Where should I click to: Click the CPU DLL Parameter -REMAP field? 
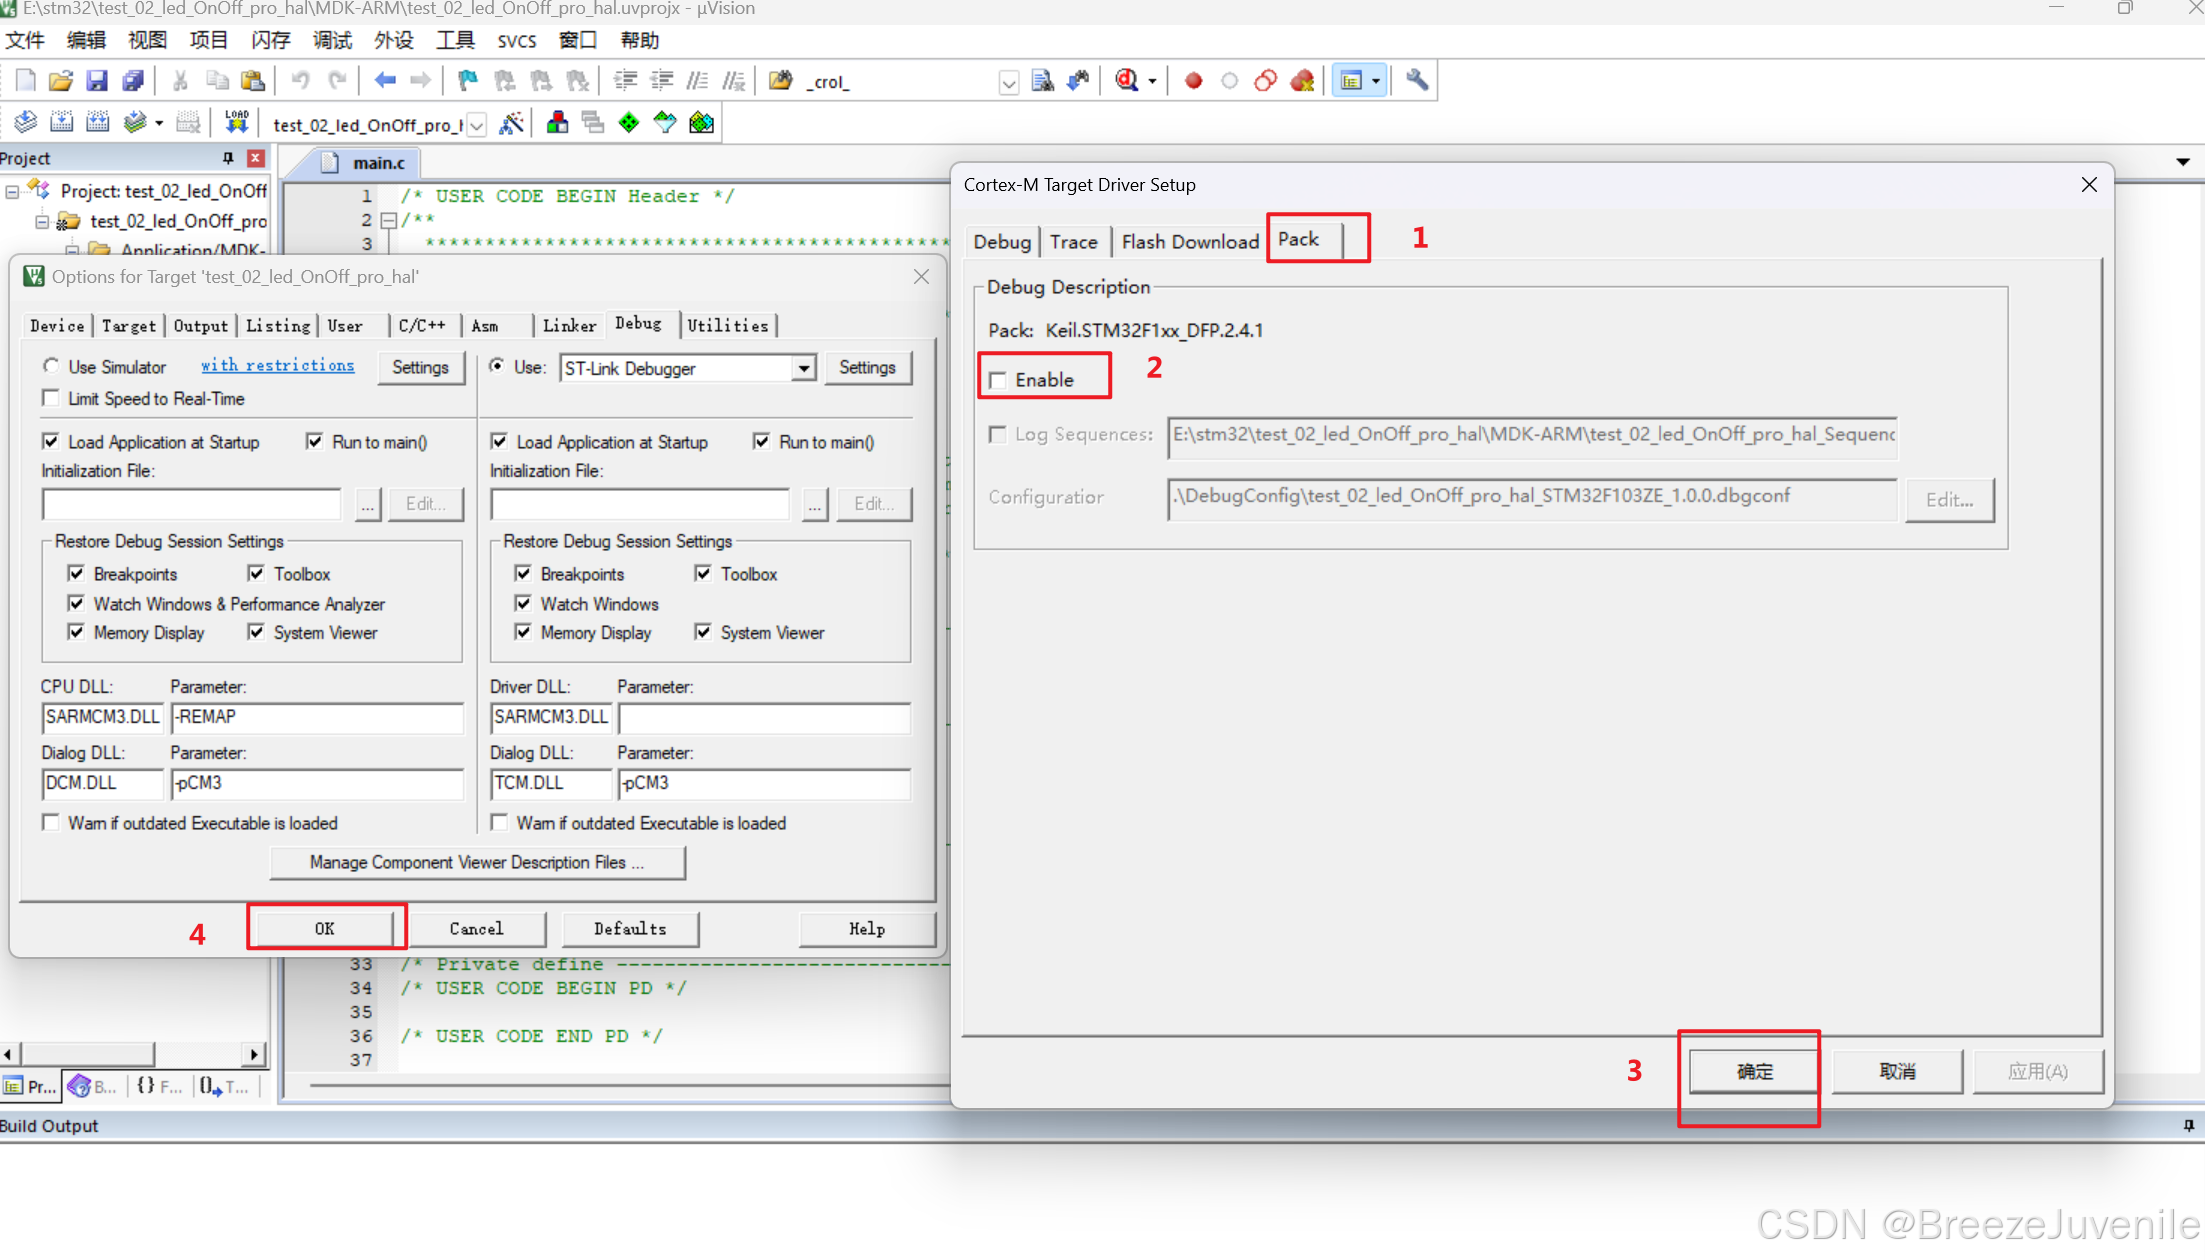(x=316, y=717)
